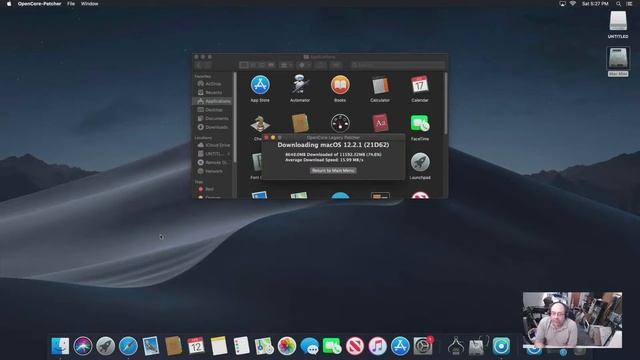Open the Window menu
Screen dimensions: 640x360
click(x=89, y=4)
